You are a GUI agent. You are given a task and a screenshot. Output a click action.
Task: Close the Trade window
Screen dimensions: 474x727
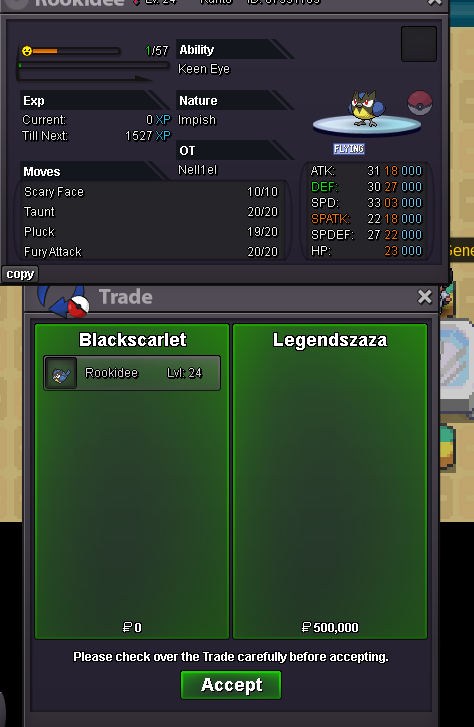pos(424,297)
